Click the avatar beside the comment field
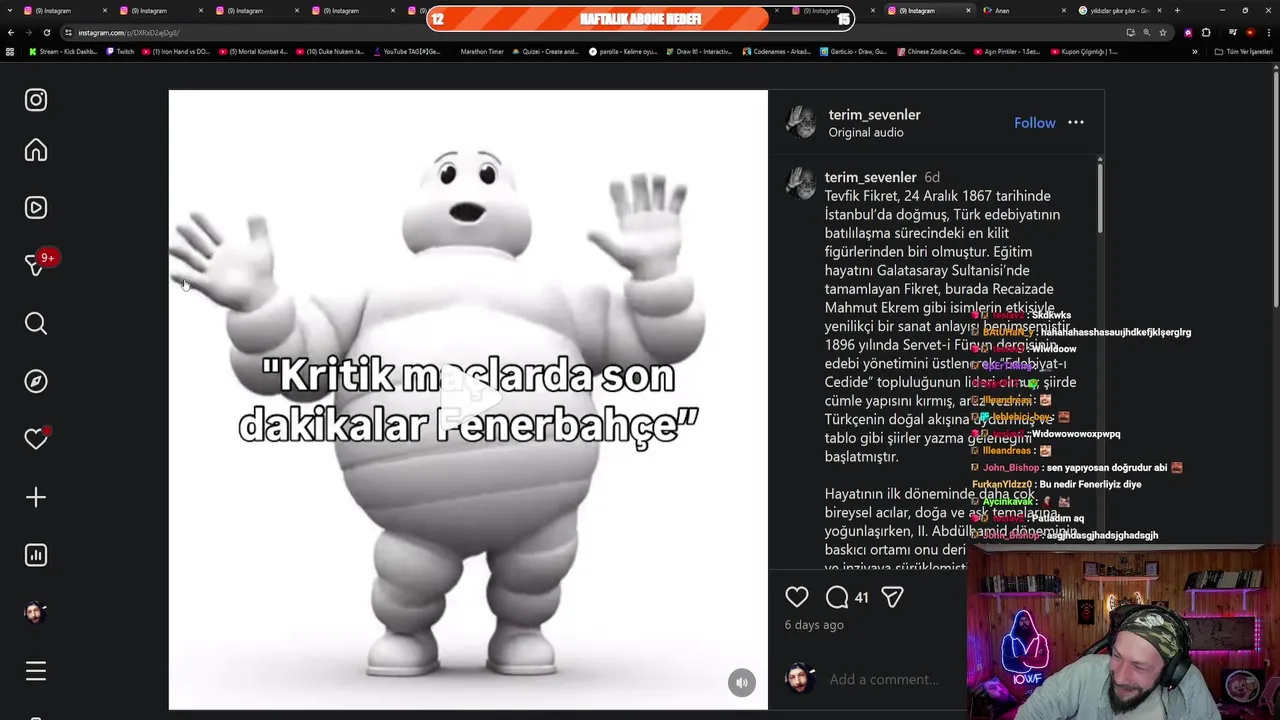1280x720 pixels. coord(799,679)
